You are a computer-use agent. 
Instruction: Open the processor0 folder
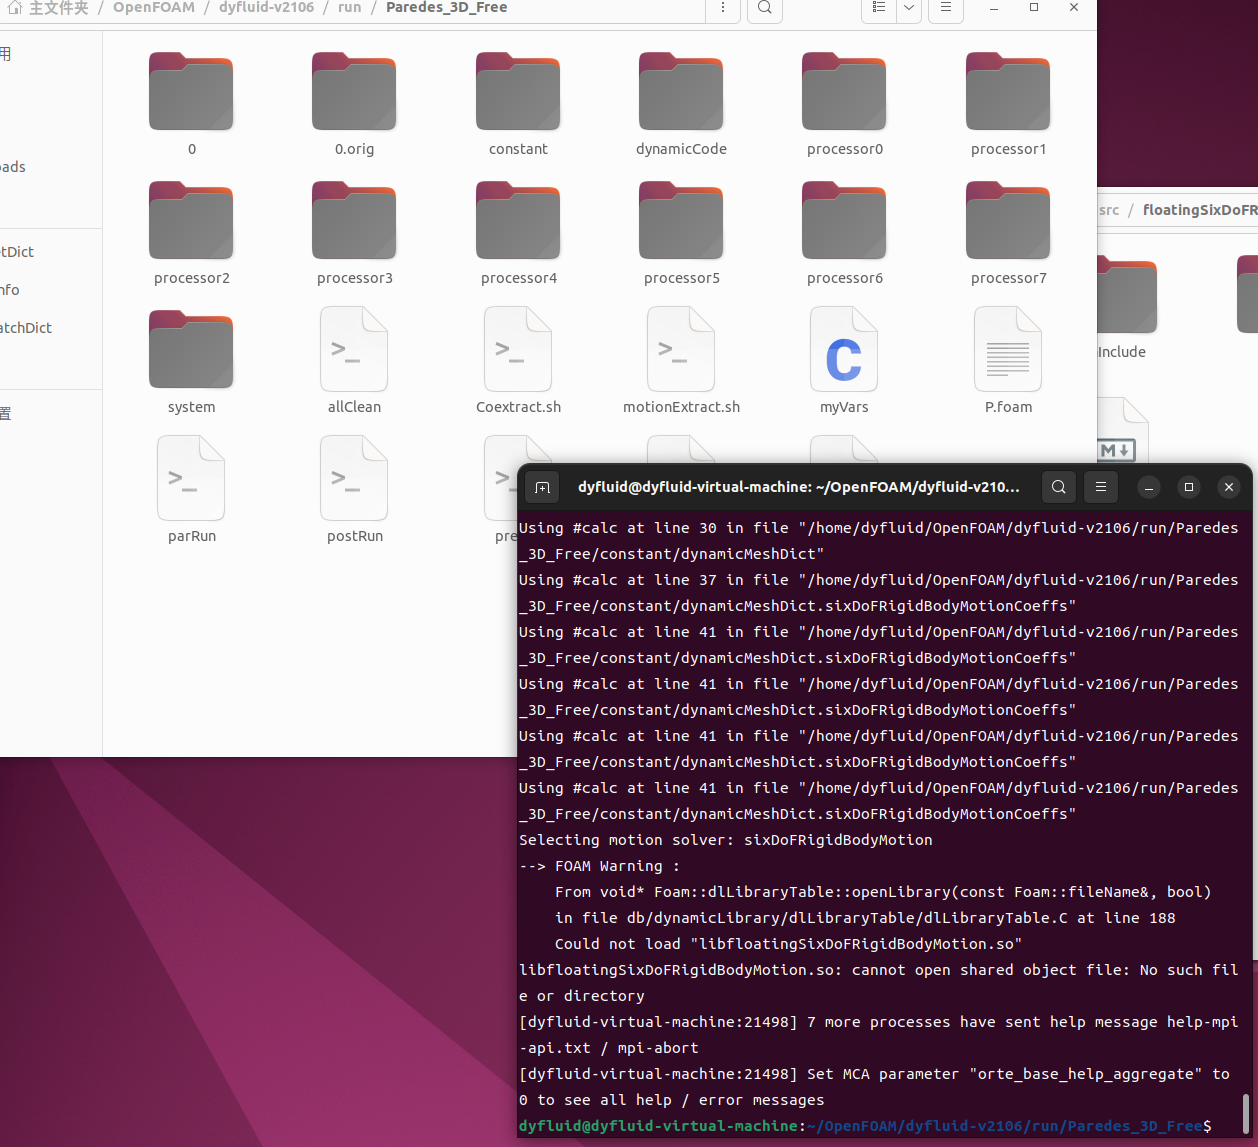click(844, 92)
